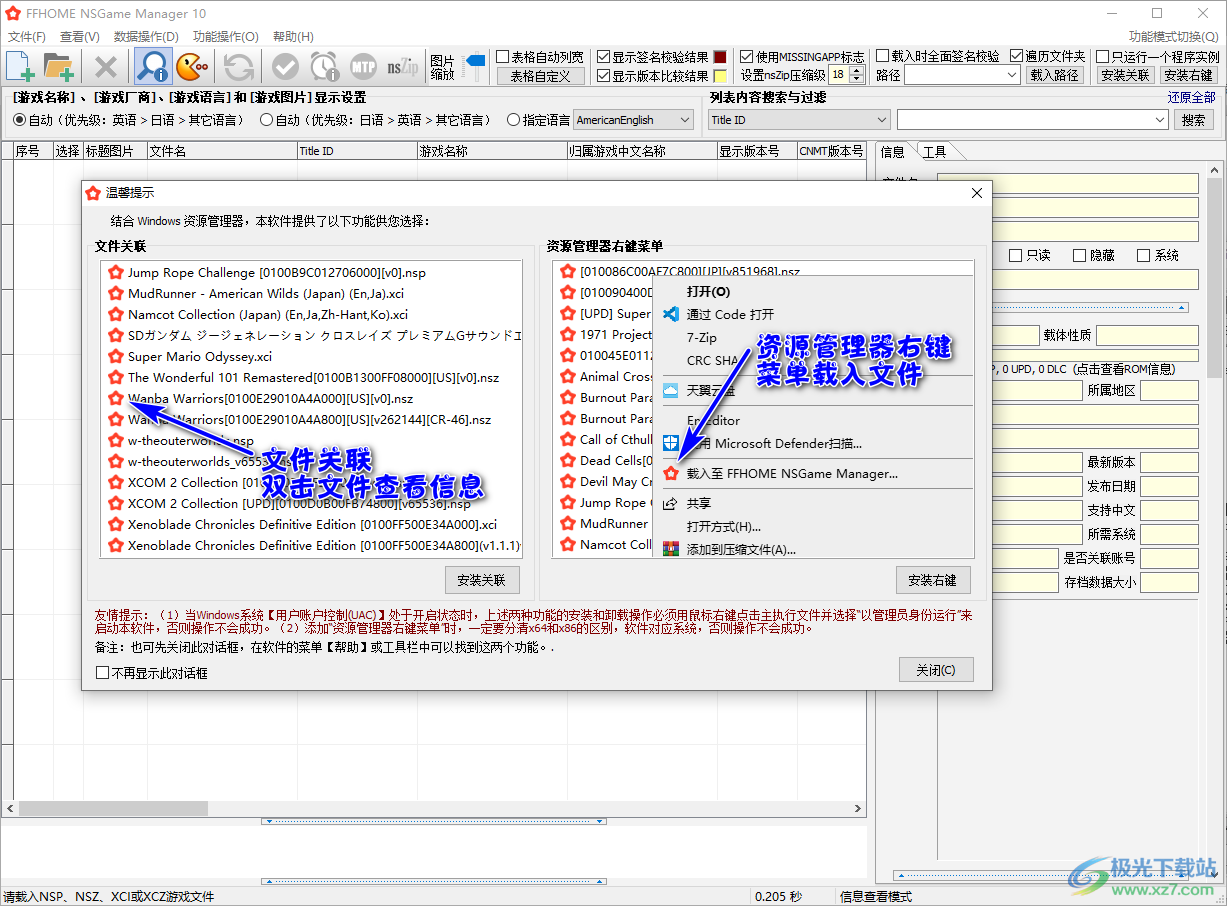The image size is (1227, 906).
Task: Click the gray X delete toolbar icon
Action: [x=106, y=67]
